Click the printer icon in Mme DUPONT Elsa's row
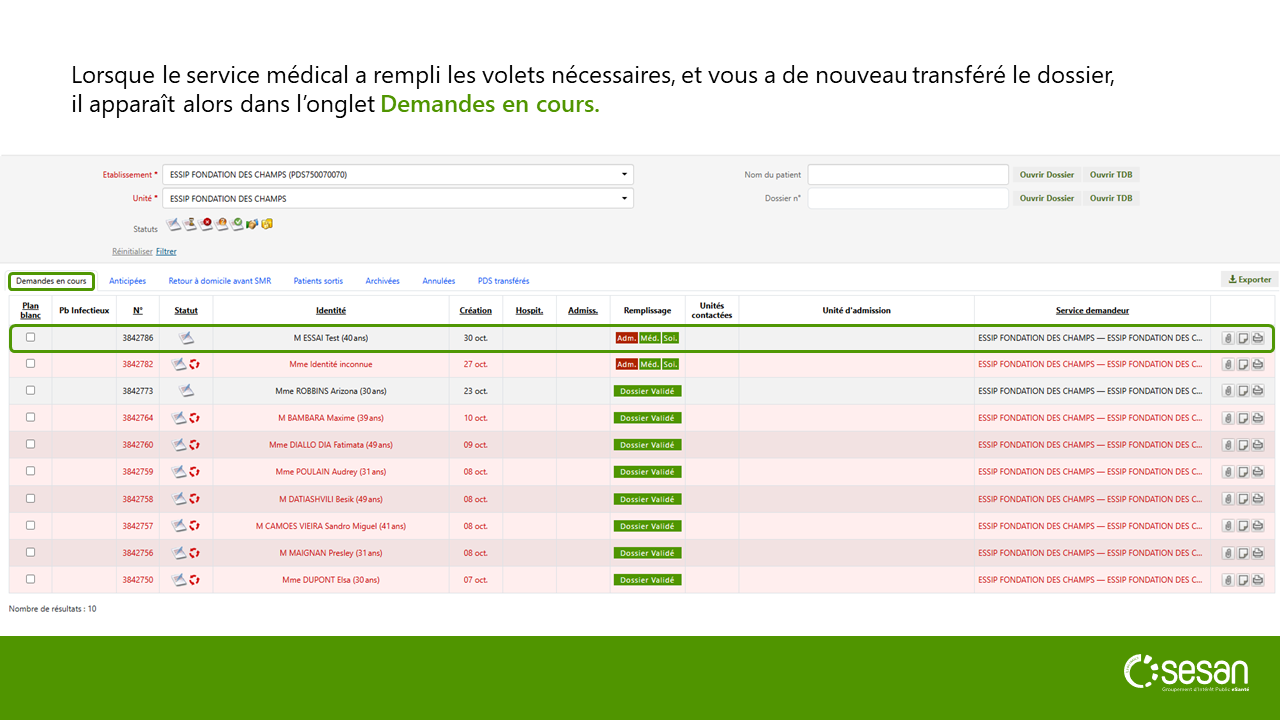The width and height of the screenshot is (1280, 720). (1257, 580)
